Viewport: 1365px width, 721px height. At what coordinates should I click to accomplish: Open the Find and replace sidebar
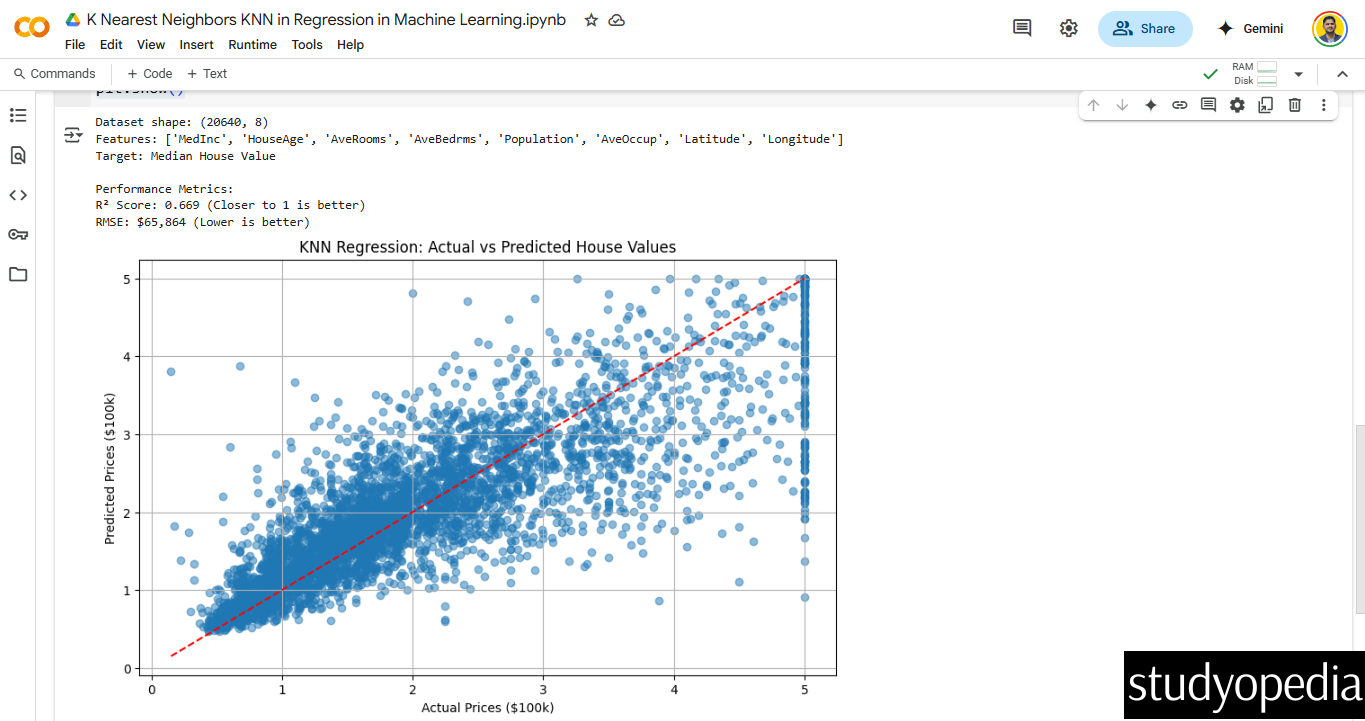[18, 155]
